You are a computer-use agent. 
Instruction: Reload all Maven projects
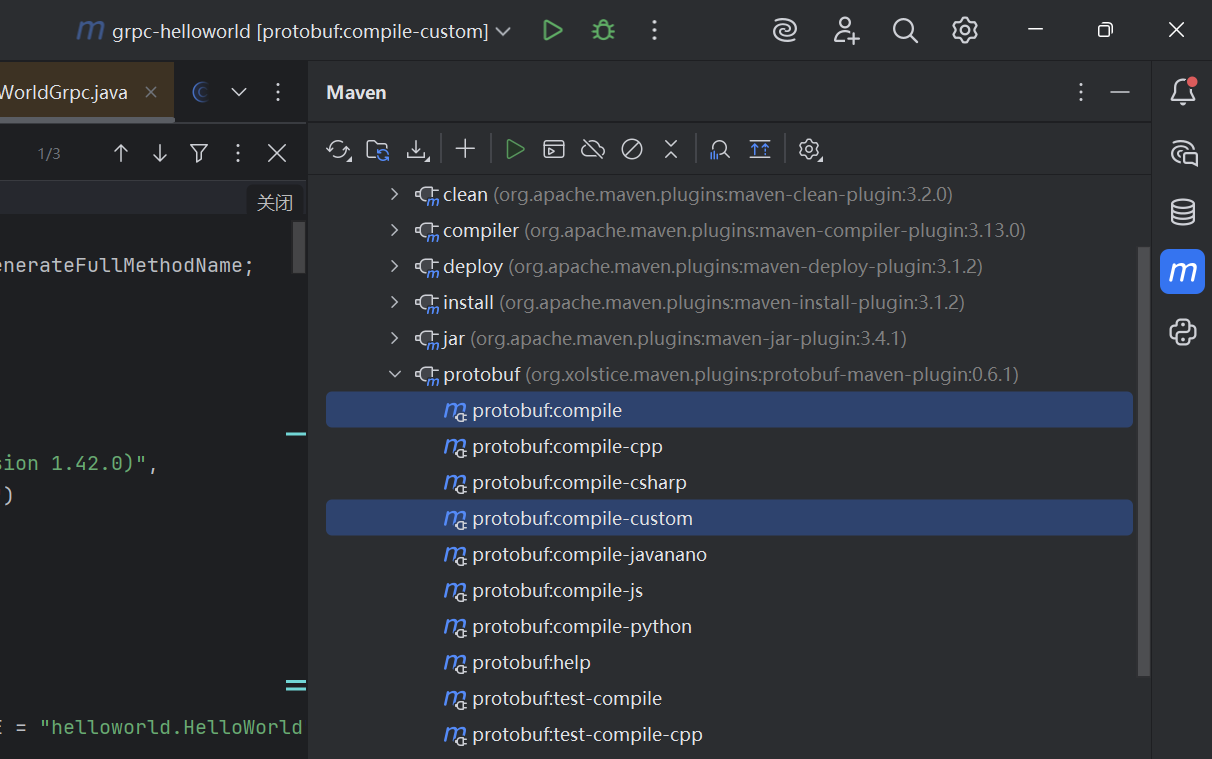[338, 149]
